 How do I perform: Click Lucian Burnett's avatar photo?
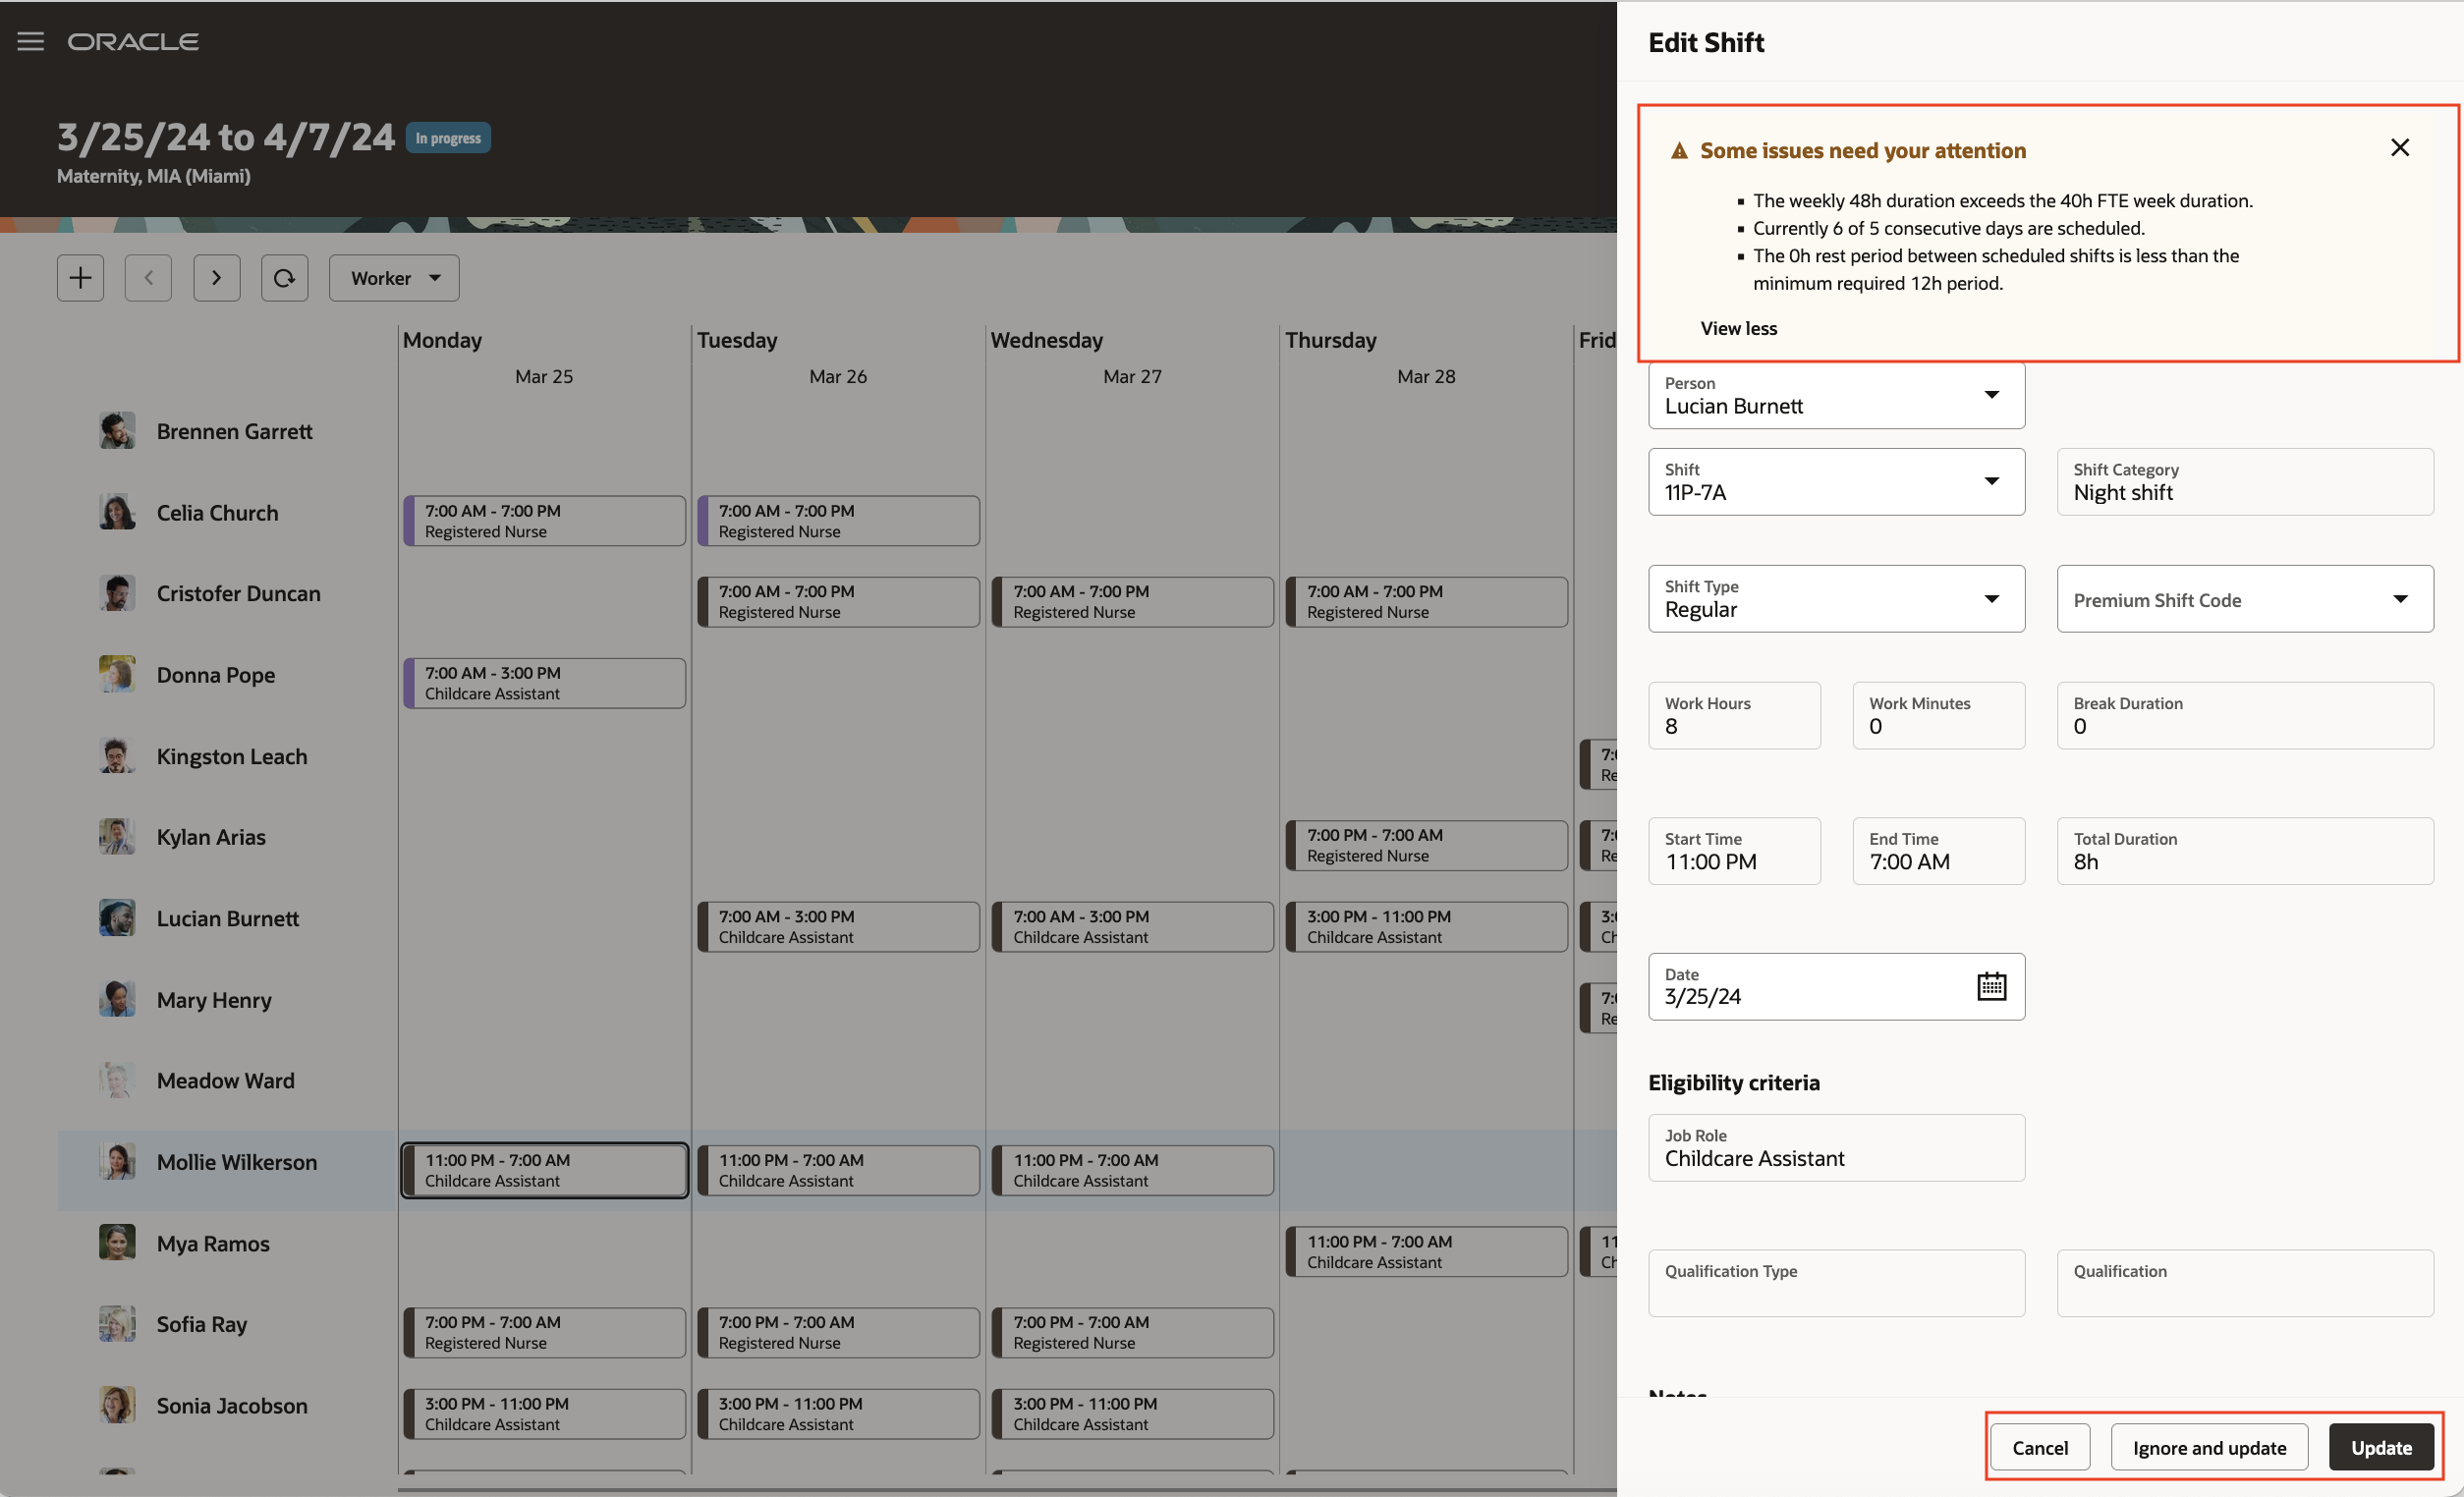[x=117, y=918]
